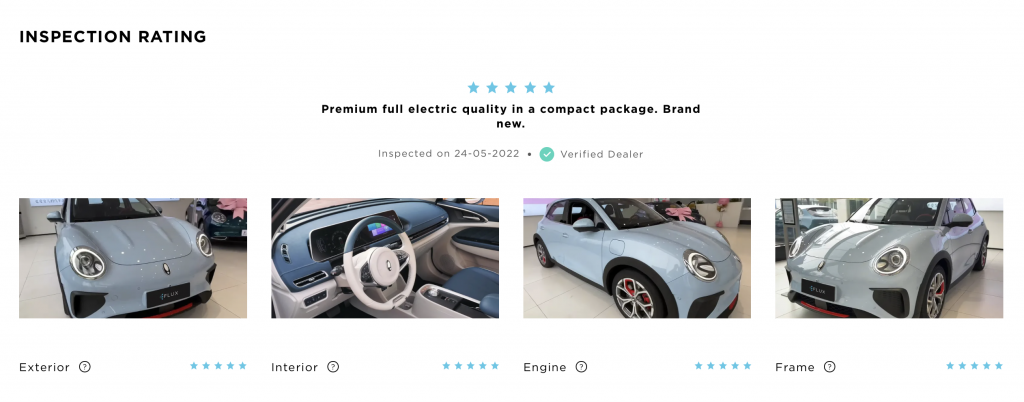
Task: Click the Inspected on 24-05-2022 text
Action: pyautogui.click(x=449, y=154)
